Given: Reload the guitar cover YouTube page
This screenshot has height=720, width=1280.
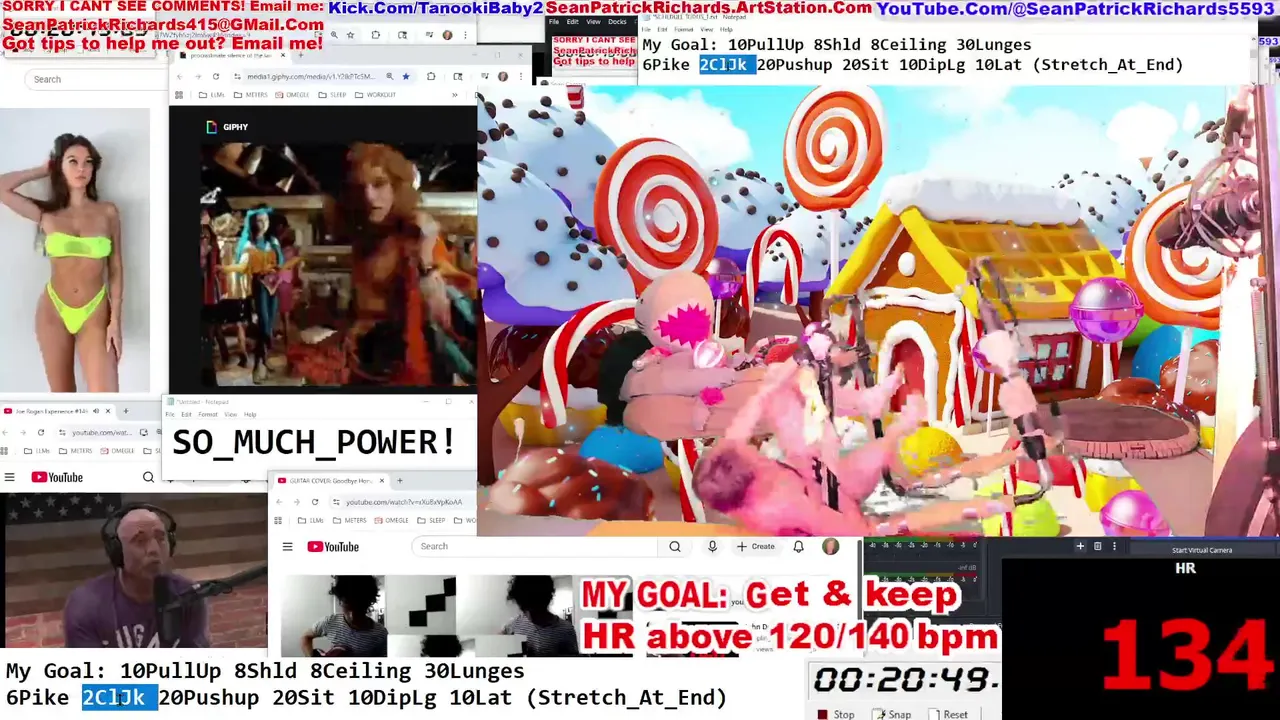Looking at the screenshot, I should click(315, 502).
